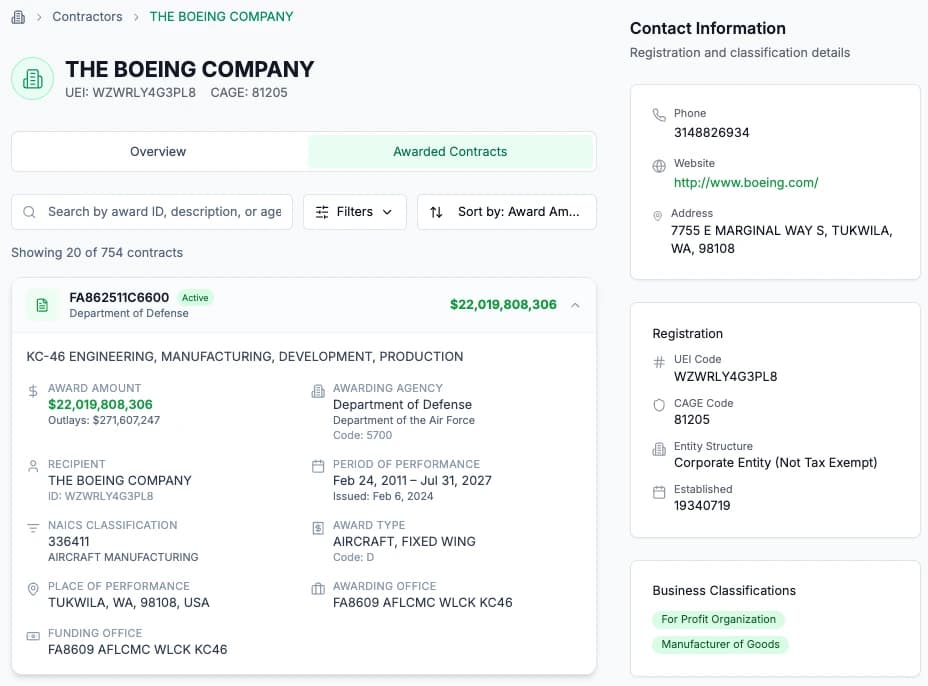Open the Sort by Award Amount dropdown
Viewport: 928px width, 686px height.
(506, 212)
